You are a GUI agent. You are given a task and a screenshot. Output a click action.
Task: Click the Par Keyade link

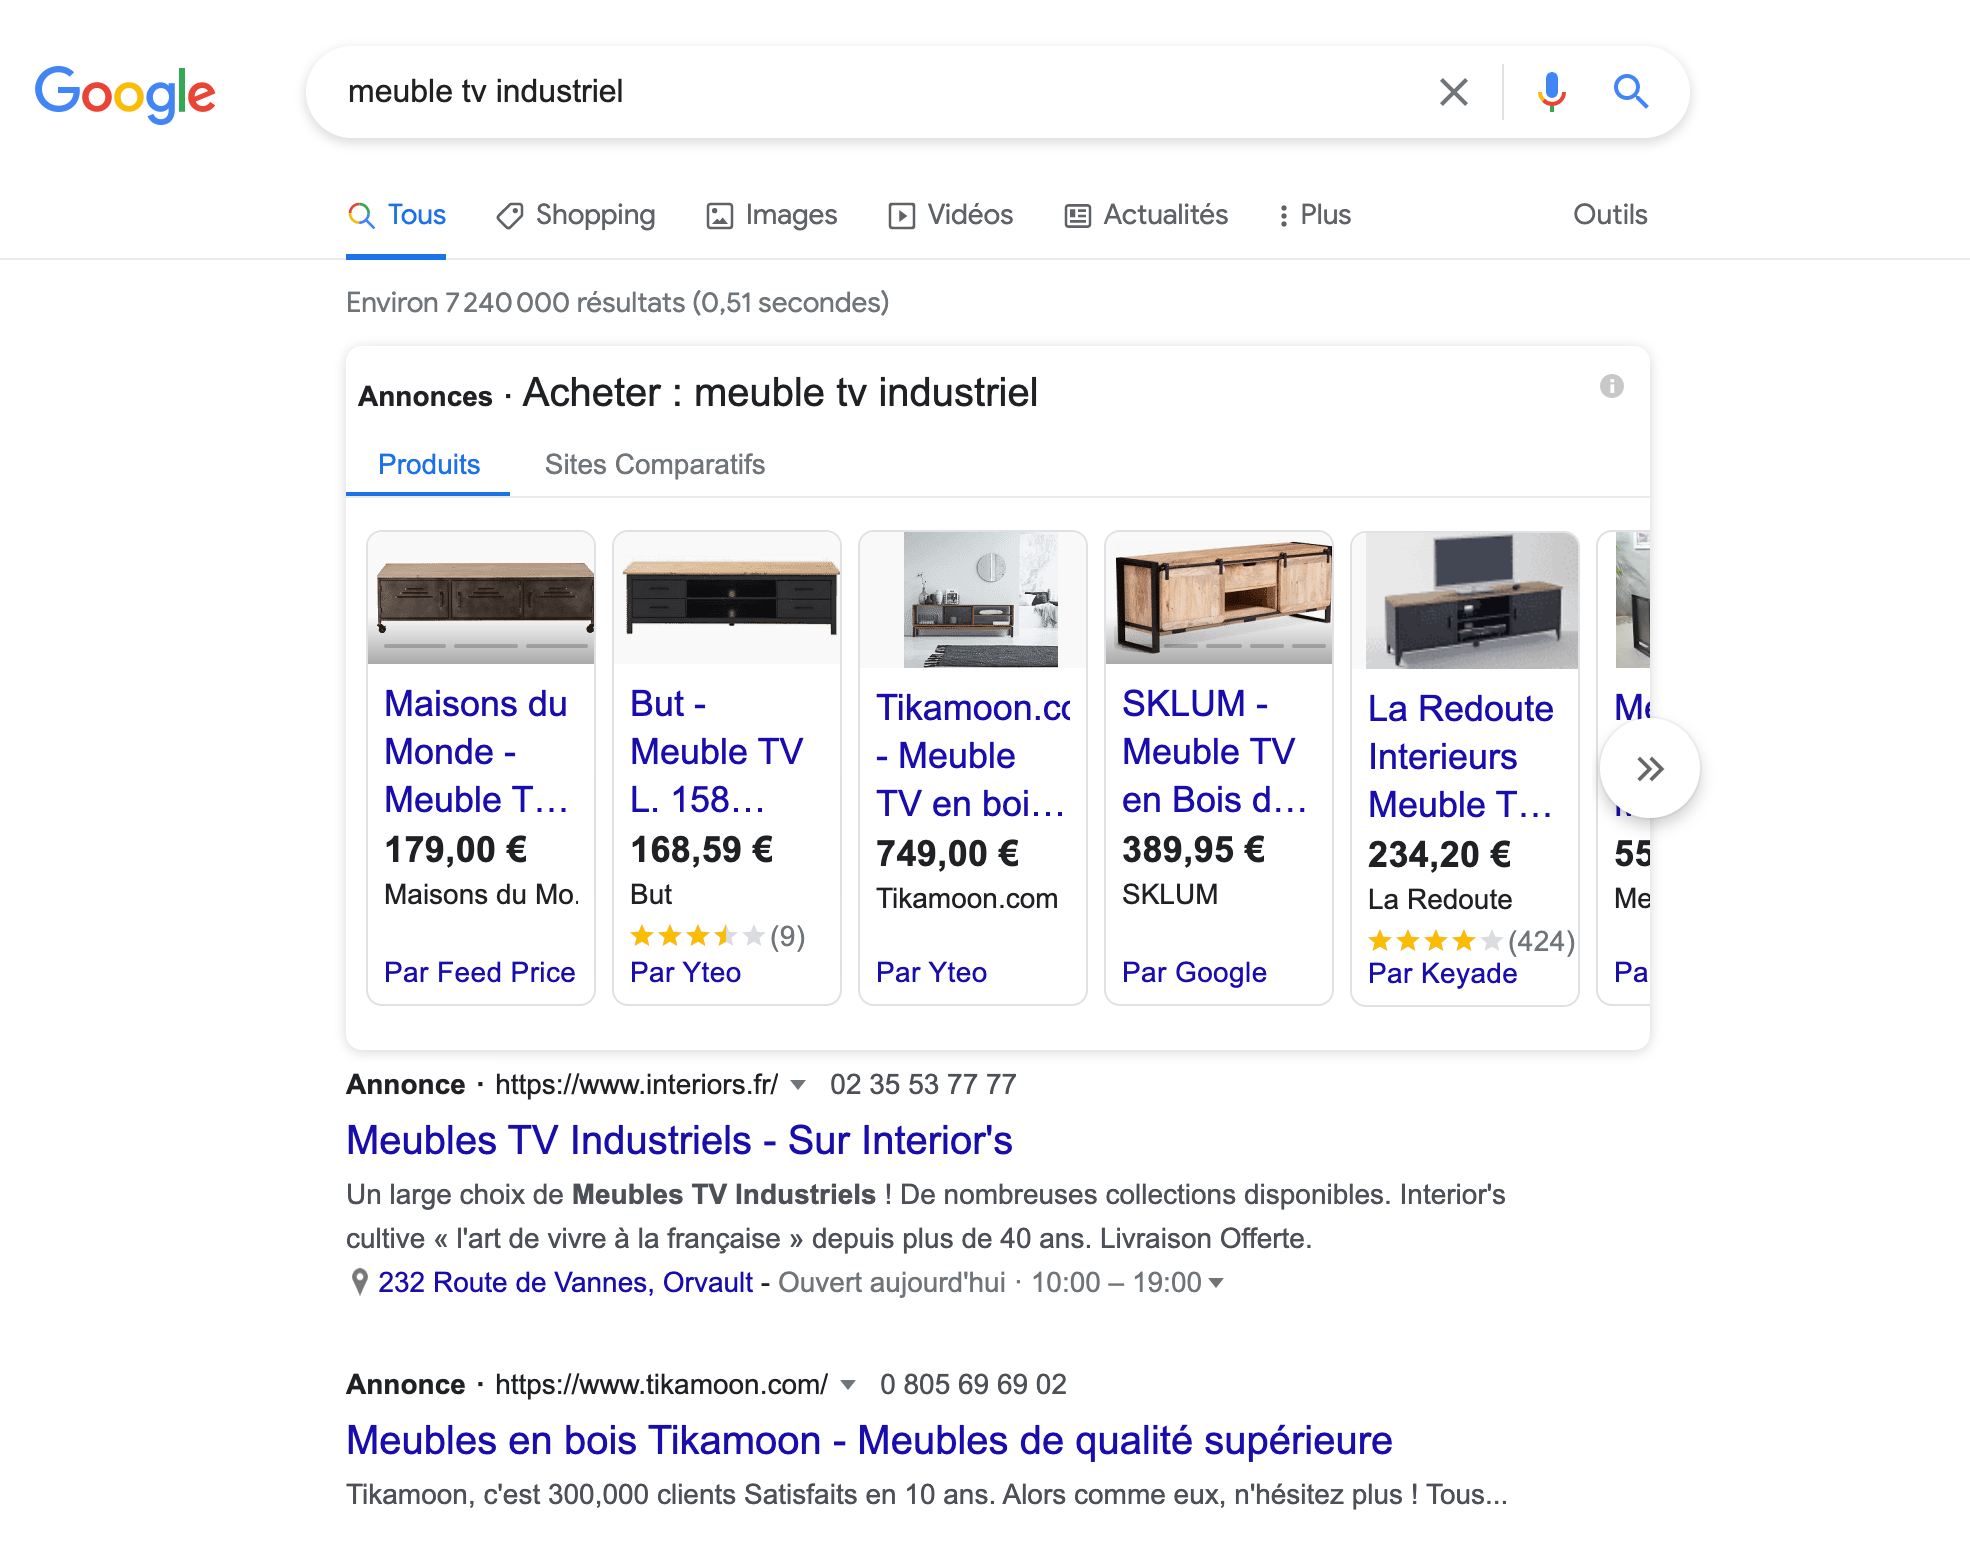(1442, 973)
